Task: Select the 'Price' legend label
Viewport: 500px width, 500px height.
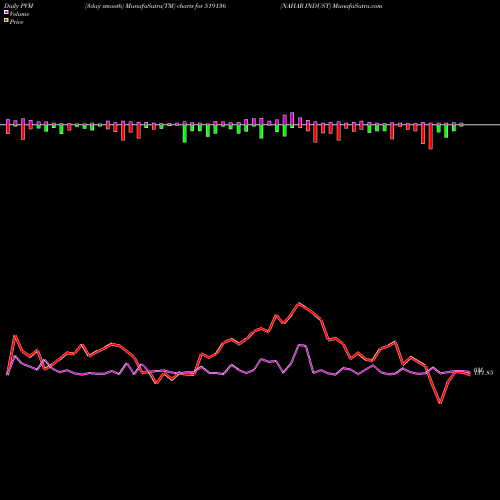Action: pos(16,22)
